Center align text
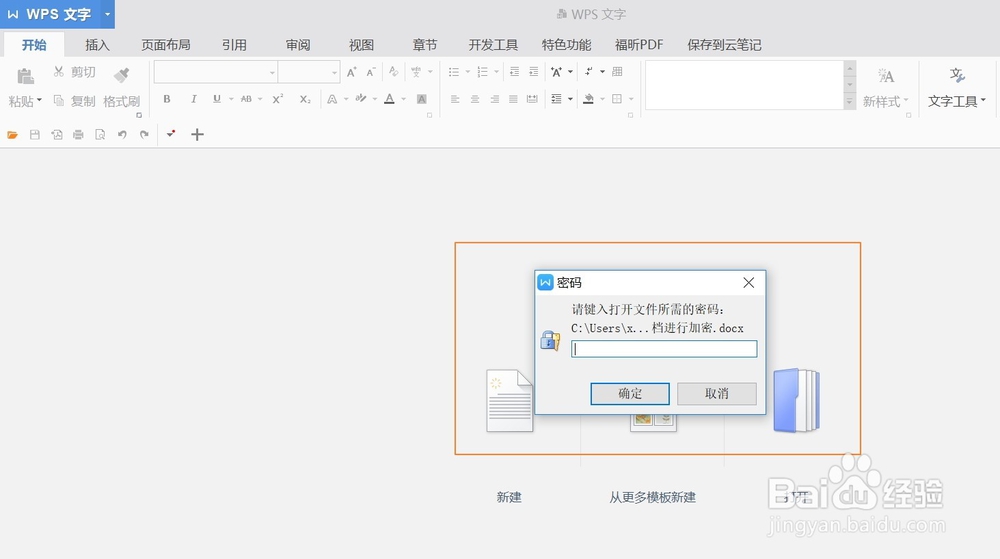The height and width of the screenshot is (559, 1000). tap(474, 99)
